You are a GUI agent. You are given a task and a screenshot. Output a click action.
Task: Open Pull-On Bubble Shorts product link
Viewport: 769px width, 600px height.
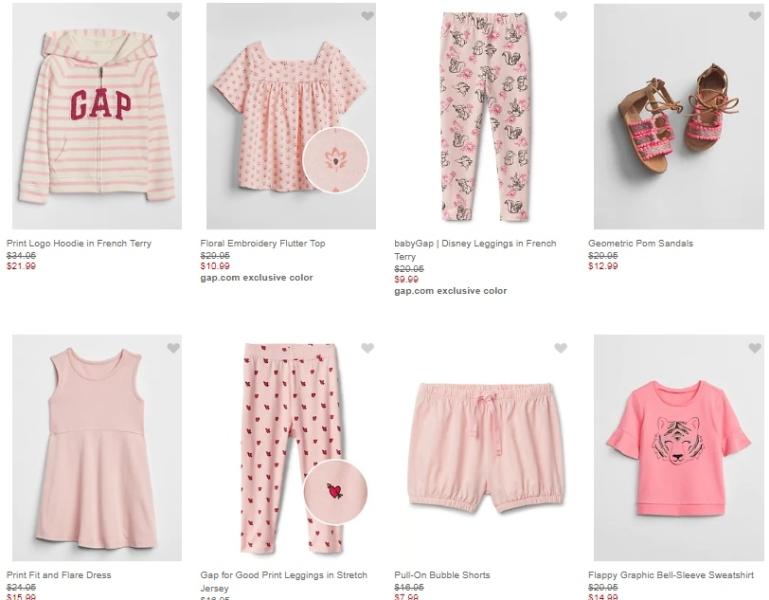[442, 575]
